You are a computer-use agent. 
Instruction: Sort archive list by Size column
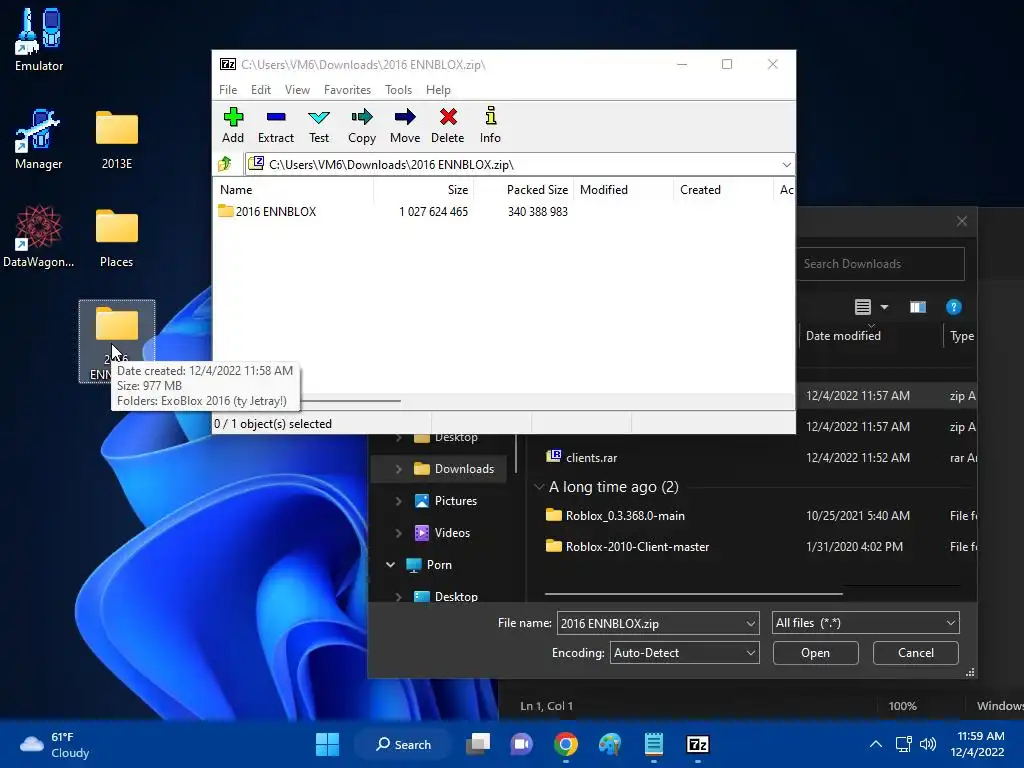pos(423,189)
